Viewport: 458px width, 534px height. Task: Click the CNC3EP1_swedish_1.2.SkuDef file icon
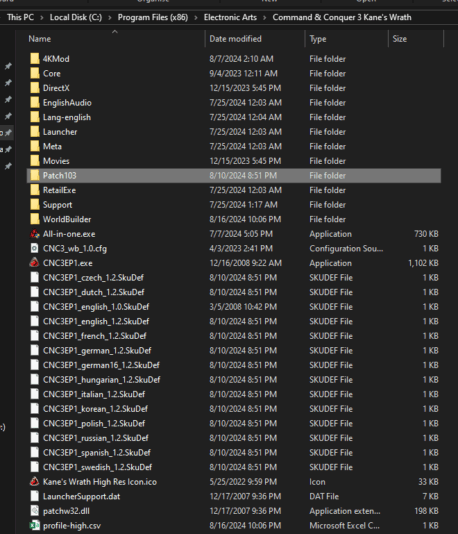[35, 467]
